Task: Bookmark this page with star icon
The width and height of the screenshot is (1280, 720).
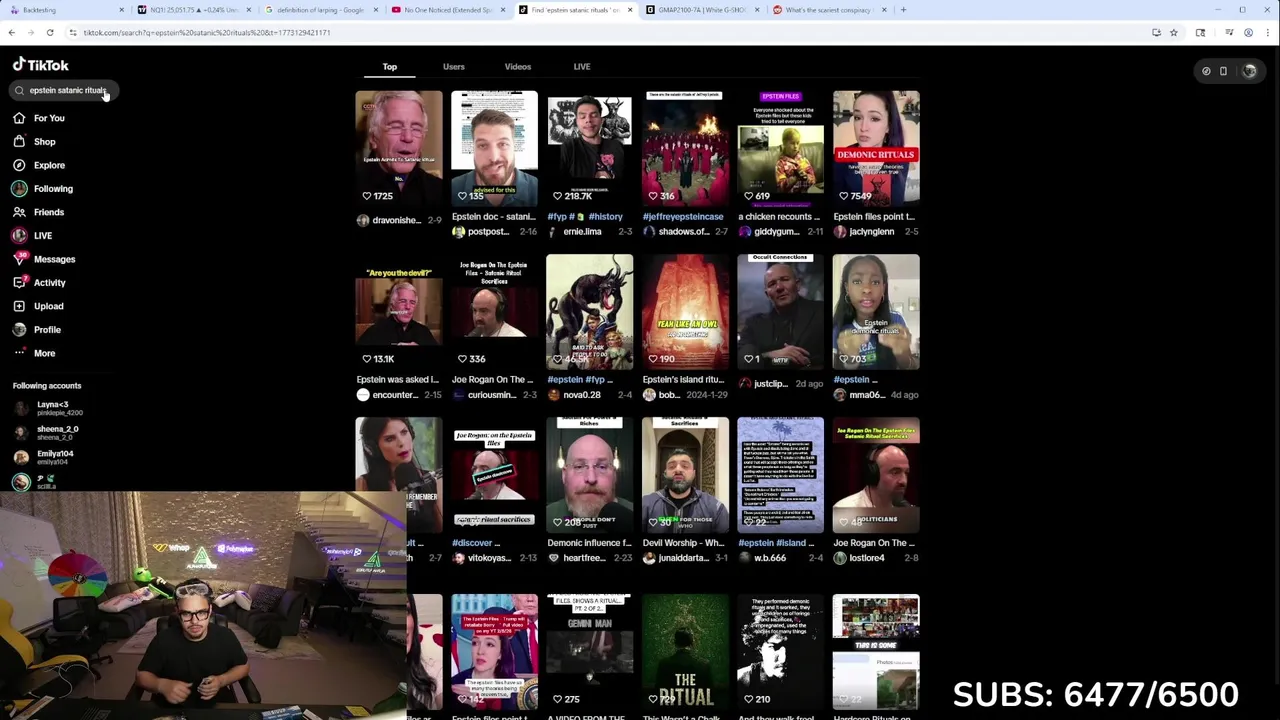Action: [1173, 32]
